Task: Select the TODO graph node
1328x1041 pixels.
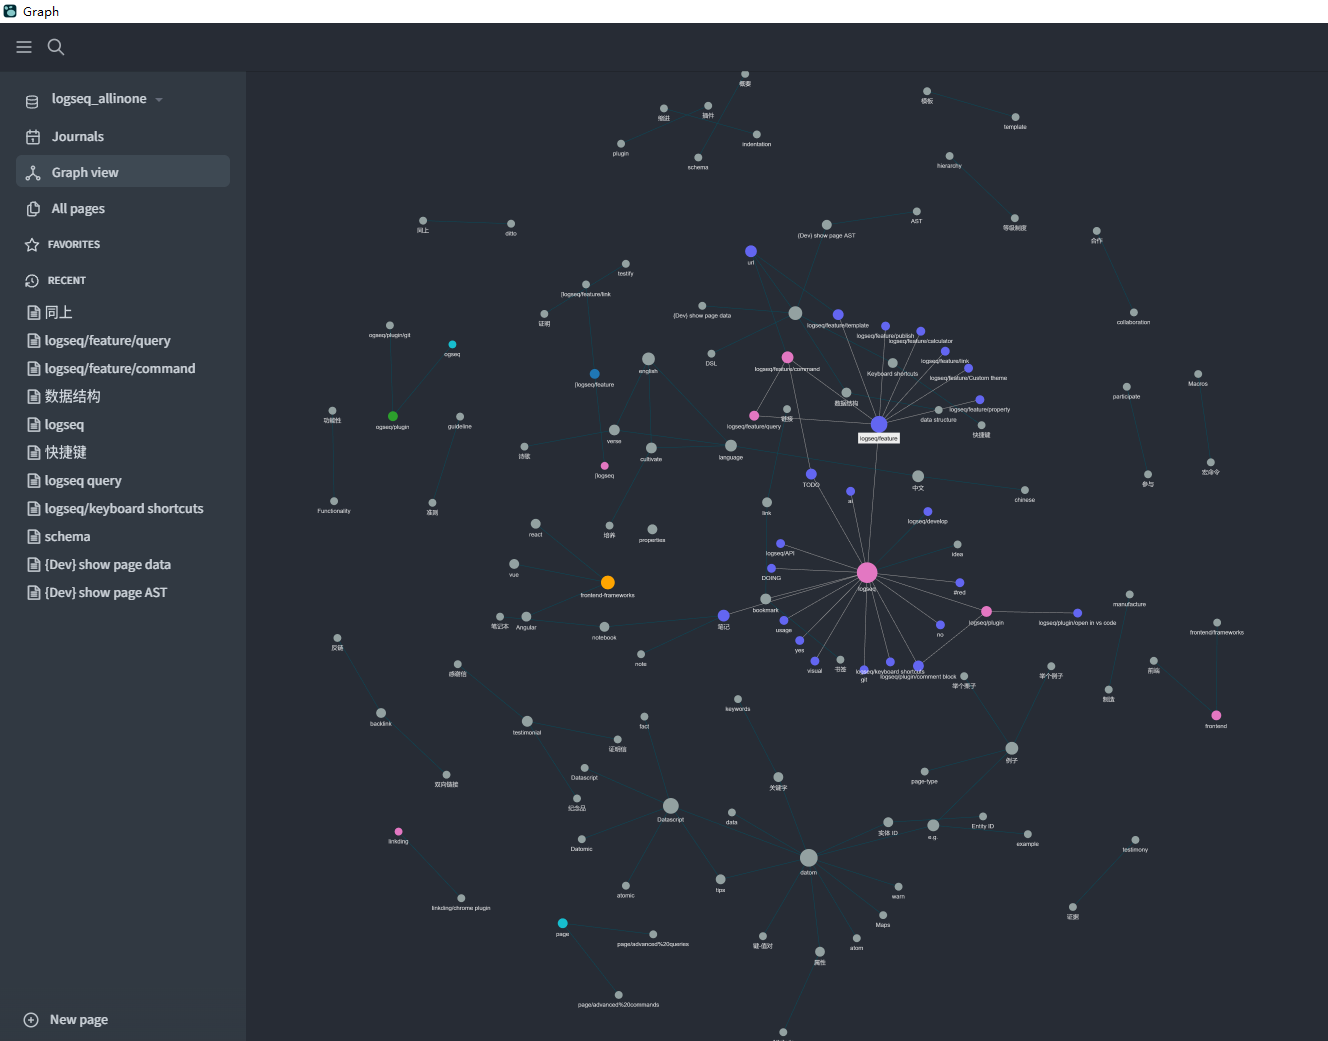Action: [811, 474]
